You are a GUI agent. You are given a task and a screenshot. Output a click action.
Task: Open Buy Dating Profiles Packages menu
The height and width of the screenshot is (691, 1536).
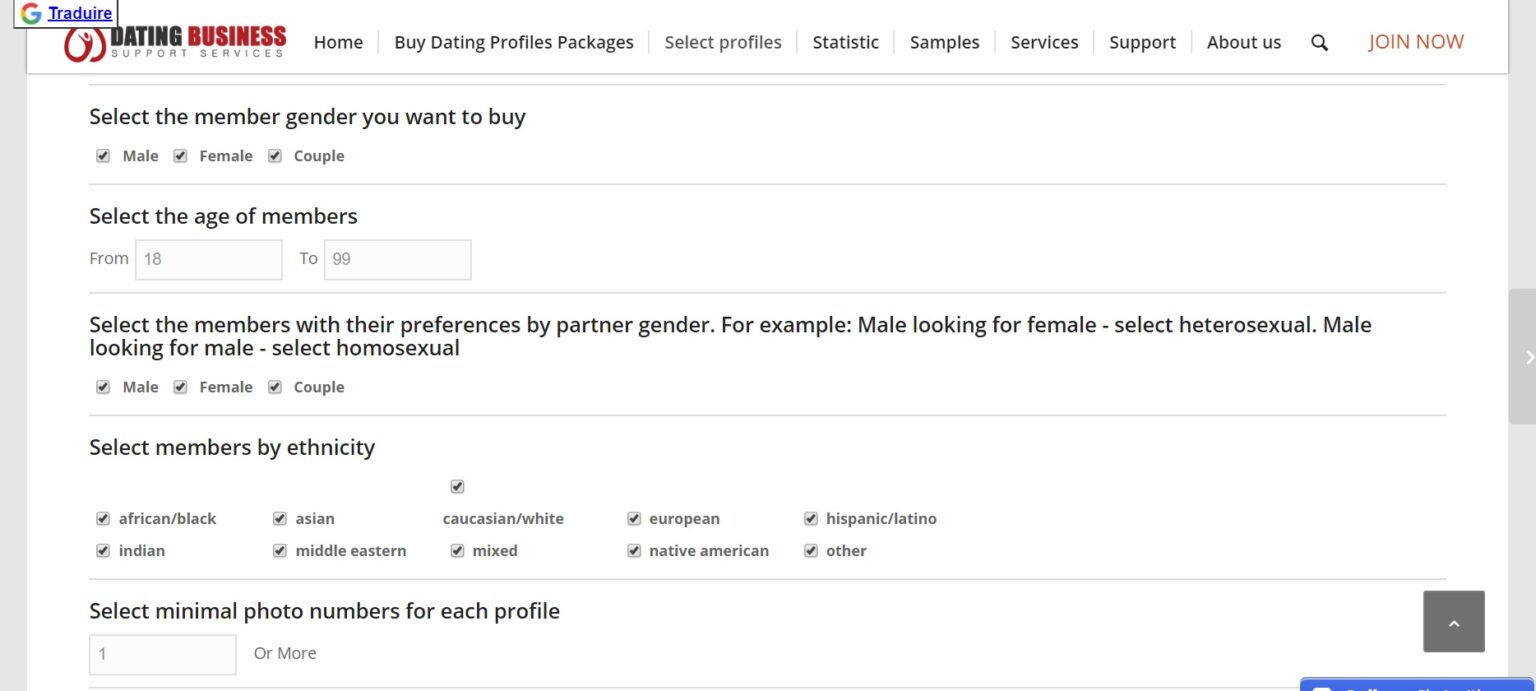click(x=513, y=42)
